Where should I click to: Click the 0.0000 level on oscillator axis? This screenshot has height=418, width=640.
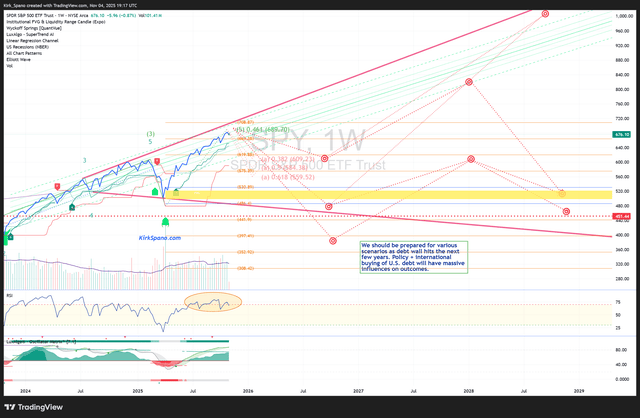622,379
